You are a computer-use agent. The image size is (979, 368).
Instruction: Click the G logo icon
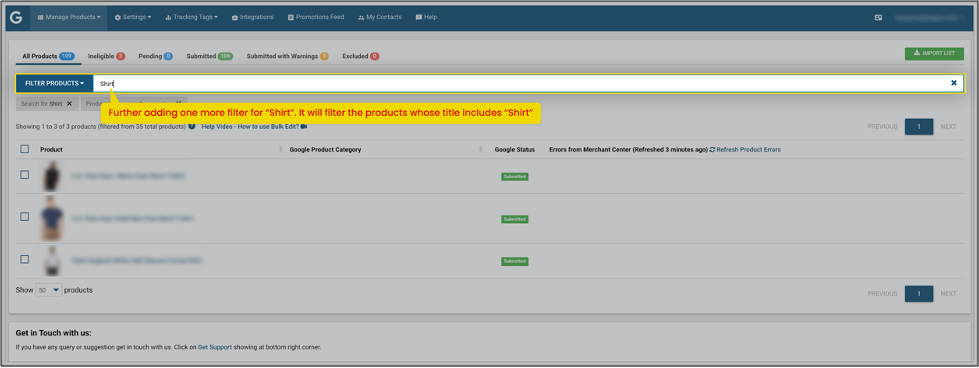(x=16, y=17)
